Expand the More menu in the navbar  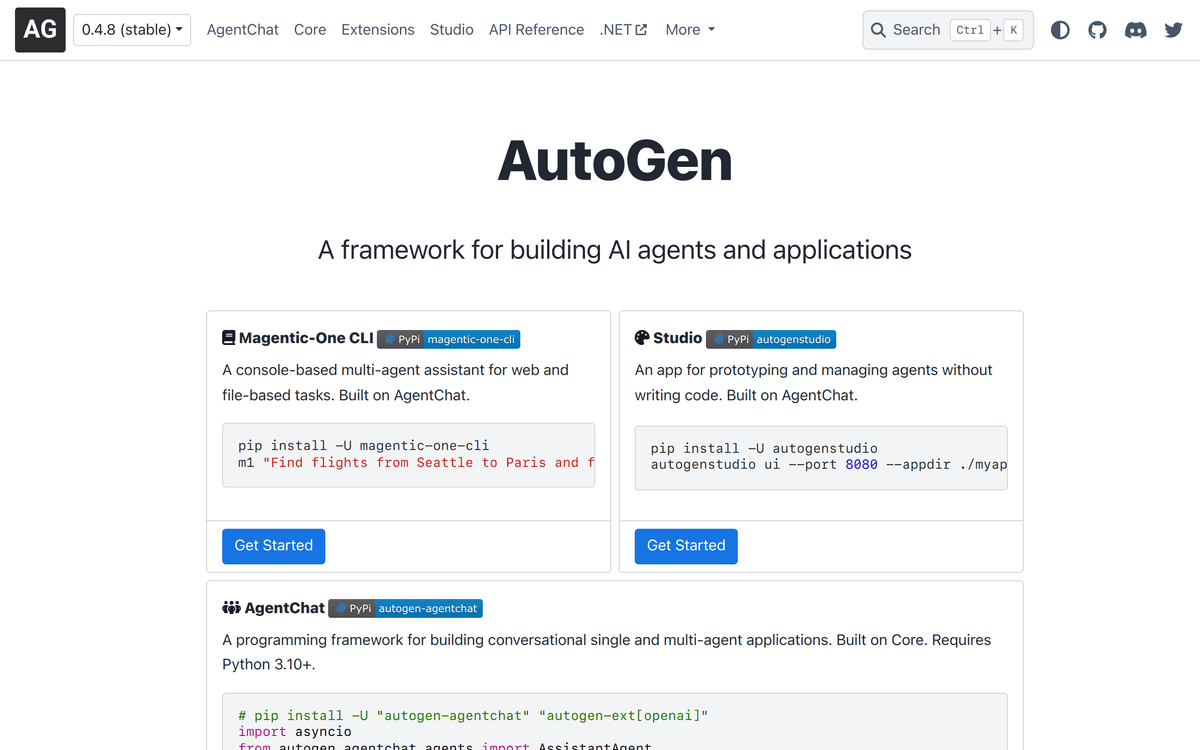[x=689, y=29]
